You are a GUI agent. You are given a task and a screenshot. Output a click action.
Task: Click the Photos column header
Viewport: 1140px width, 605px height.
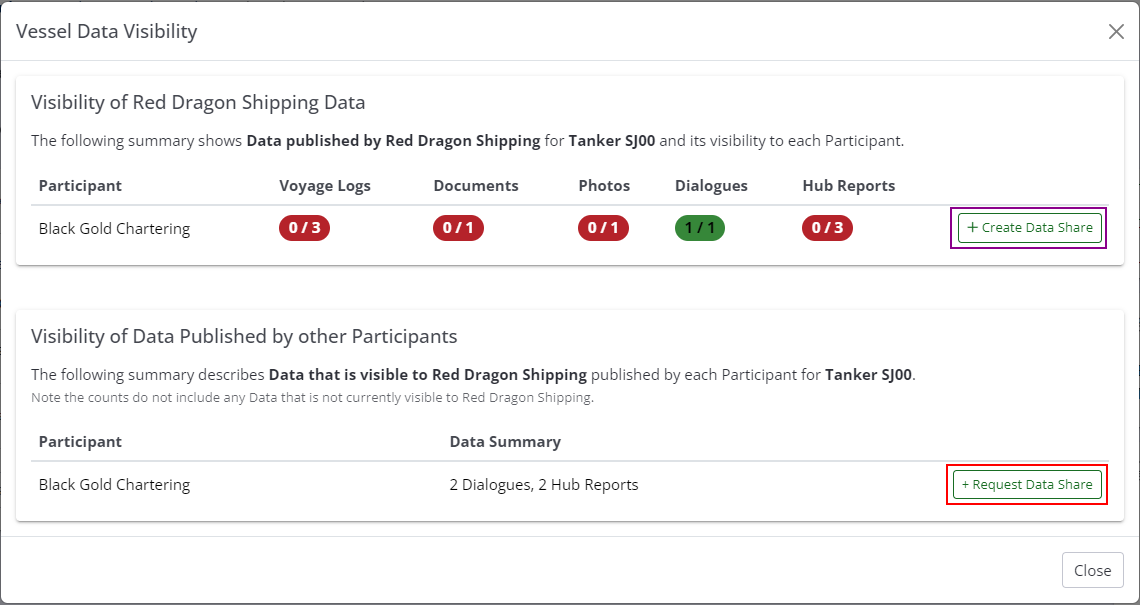[x=604, y=186]
